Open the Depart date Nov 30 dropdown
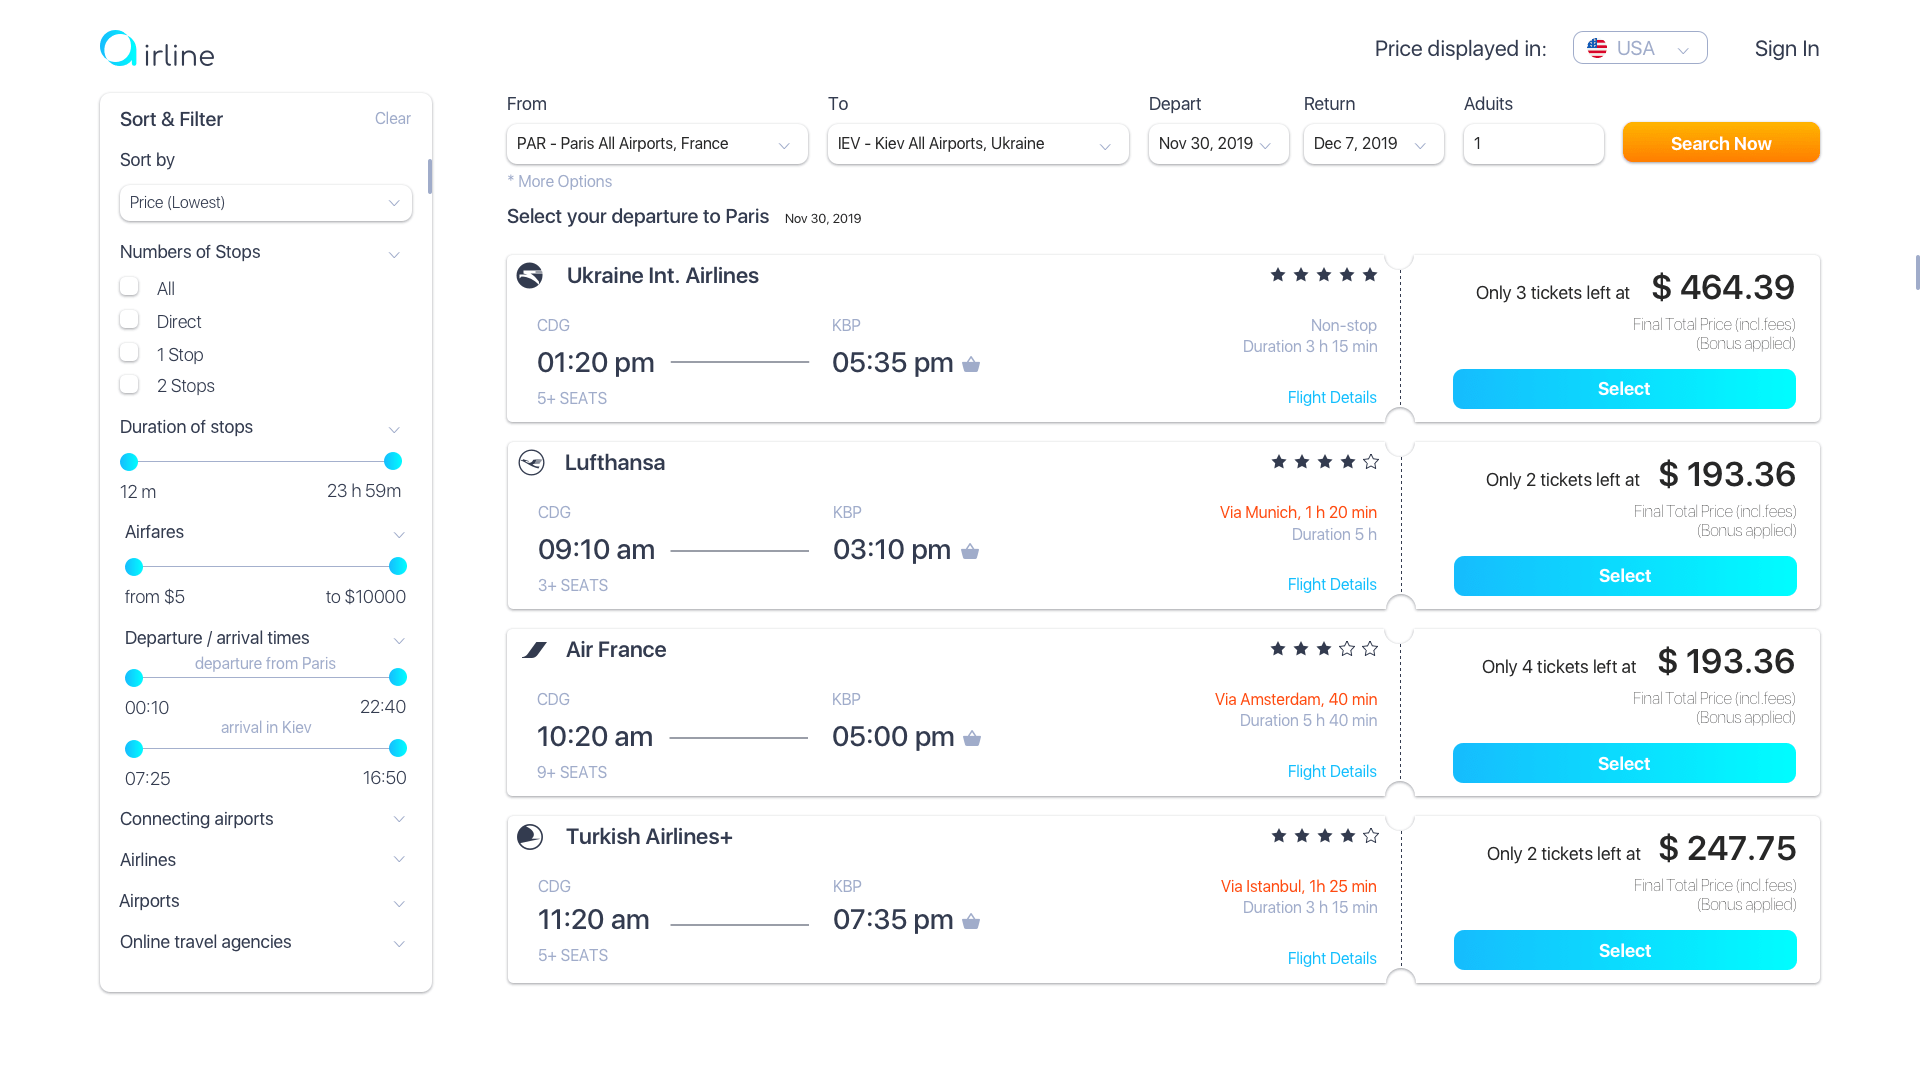The height and width of the screenshot is (1080, 1920). [1218, 144]
